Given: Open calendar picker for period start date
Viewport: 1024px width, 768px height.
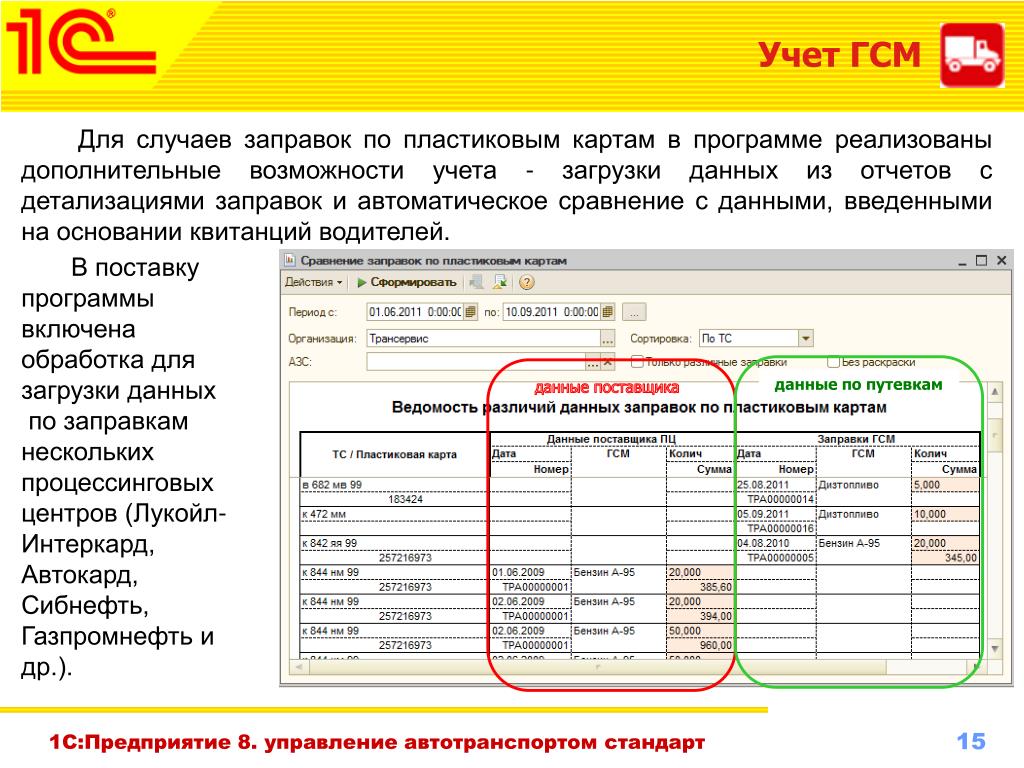Looking at the screenshot, I should [472, 311].
